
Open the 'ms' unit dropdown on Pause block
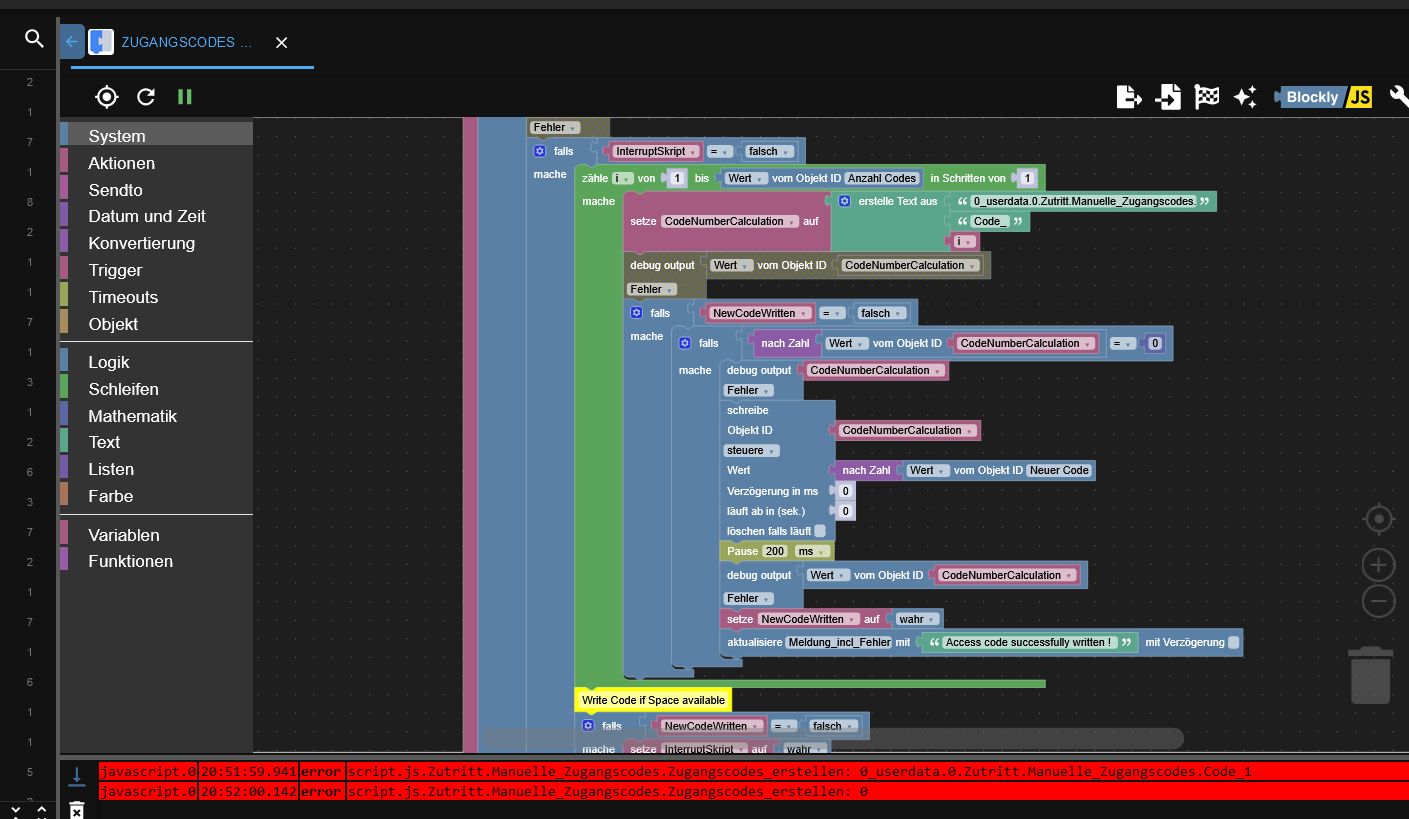click(811, 551)
